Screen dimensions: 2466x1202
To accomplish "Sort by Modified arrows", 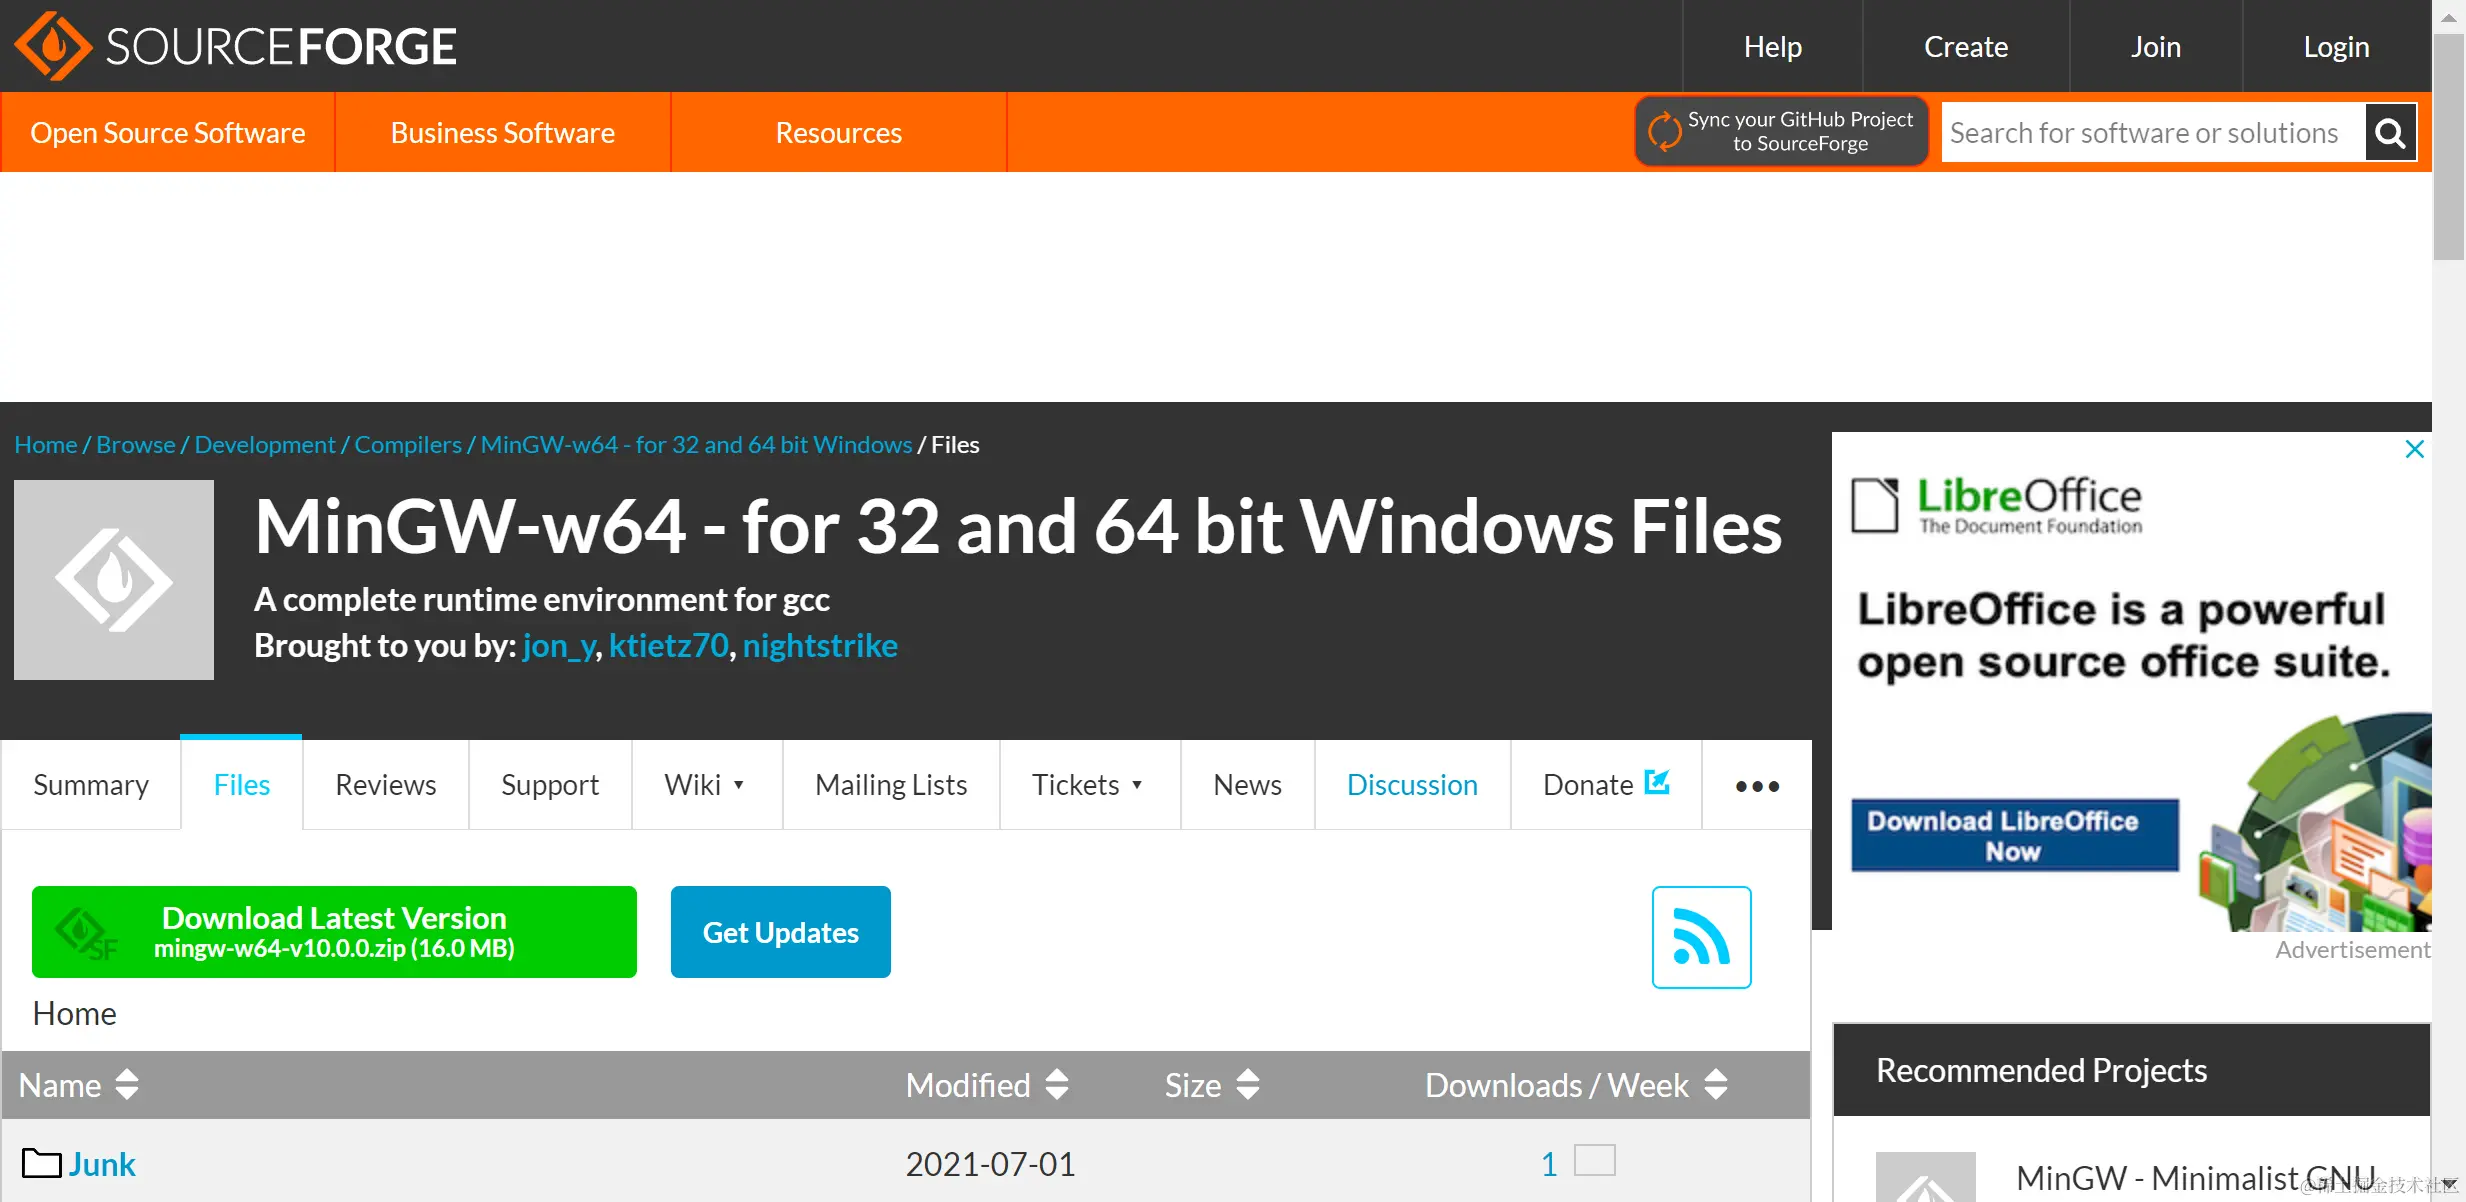I will coord(1057,1085).
